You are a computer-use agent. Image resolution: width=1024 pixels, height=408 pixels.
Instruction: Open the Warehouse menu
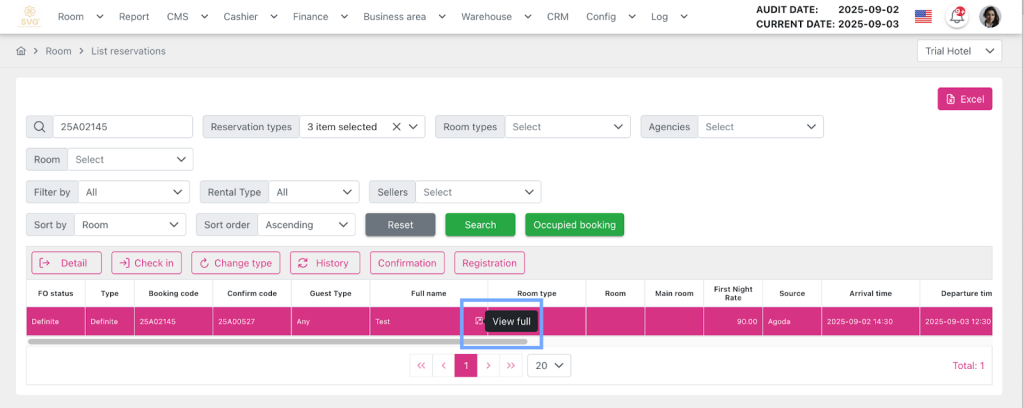coord(492,17)
